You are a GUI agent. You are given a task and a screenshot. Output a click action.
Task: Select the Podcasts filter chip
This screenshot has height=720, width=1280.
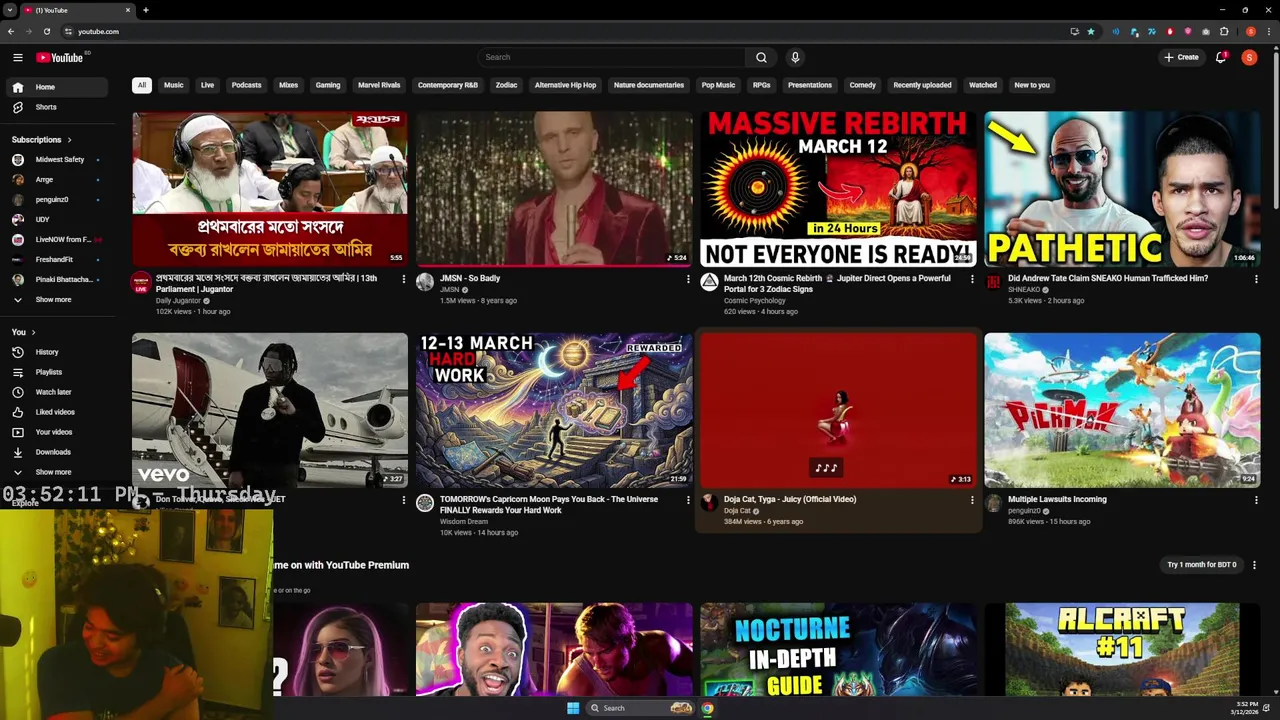(x=247, y=85)
